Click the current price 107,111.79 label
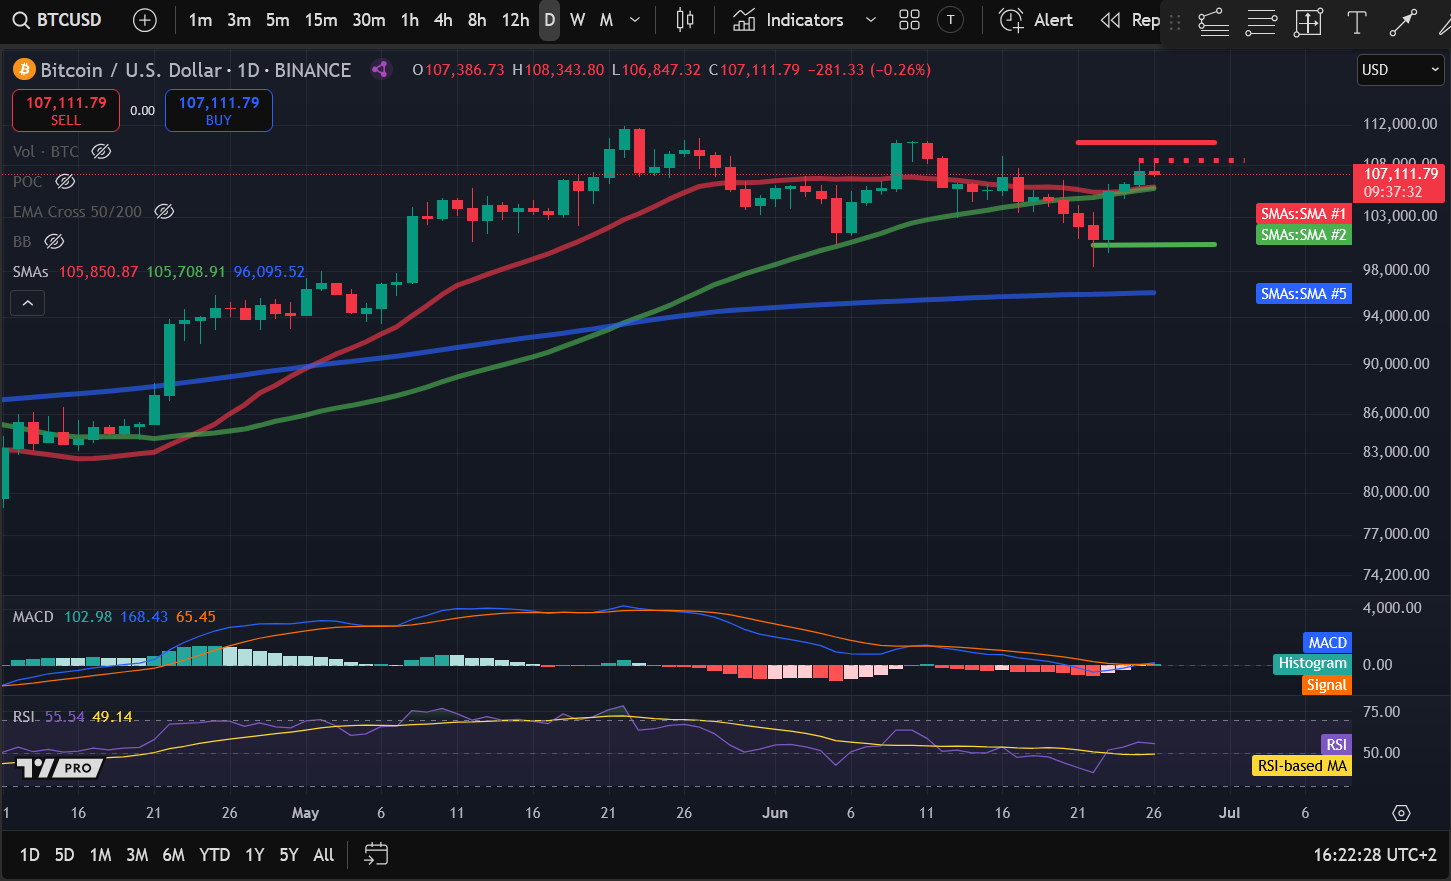This screenshot has height=881, width=1451. (x=1400, y=182)
